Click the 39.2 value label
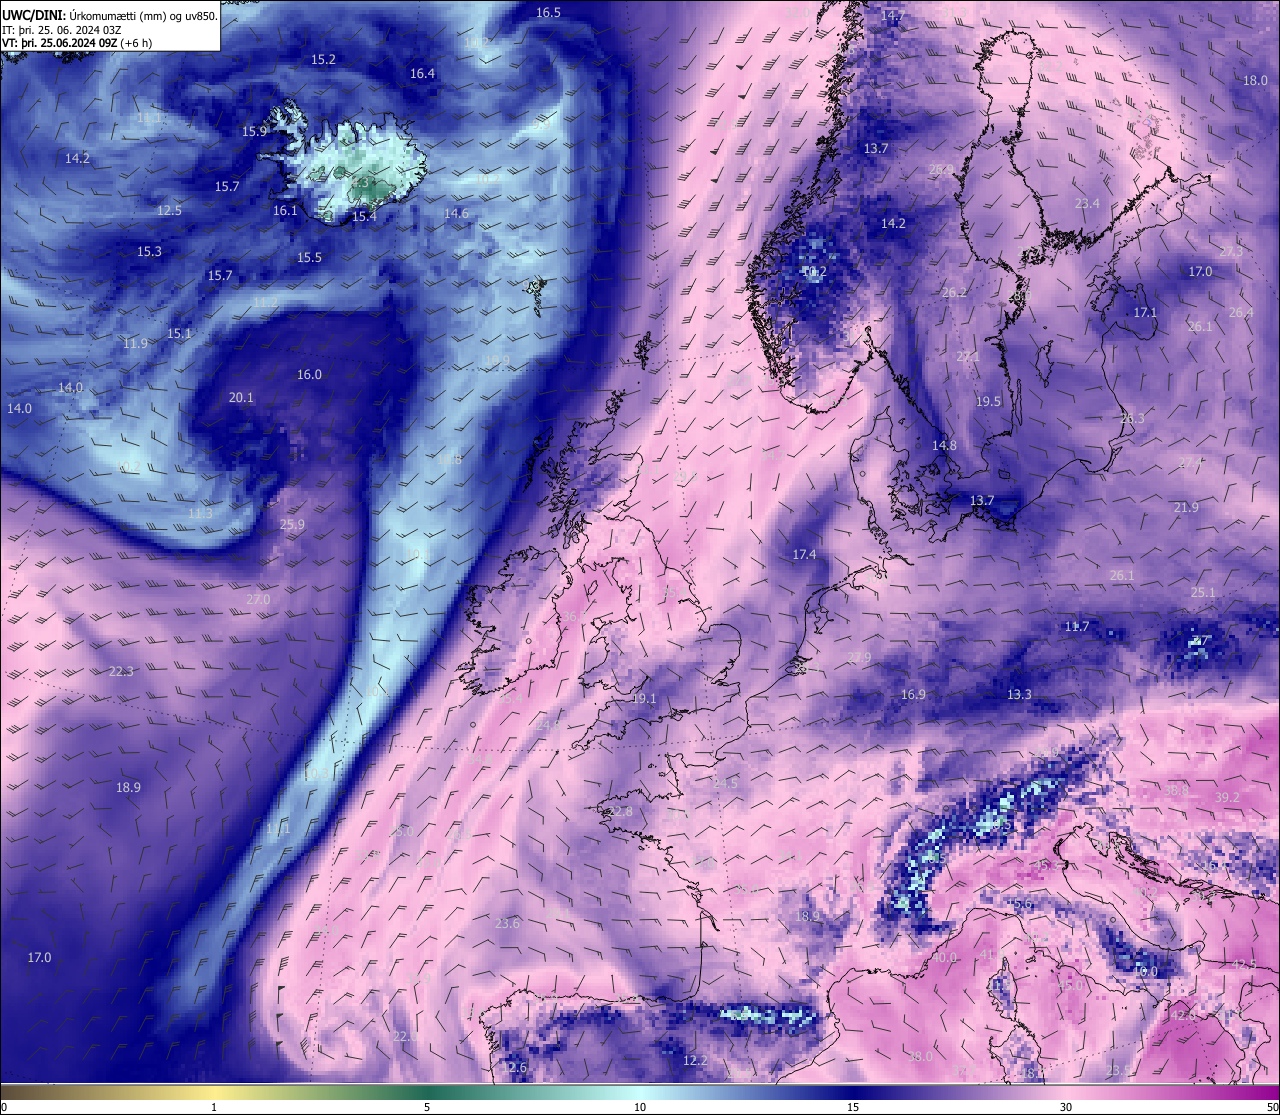This screenshot has width=1280, height=1115. (1227, 798)
